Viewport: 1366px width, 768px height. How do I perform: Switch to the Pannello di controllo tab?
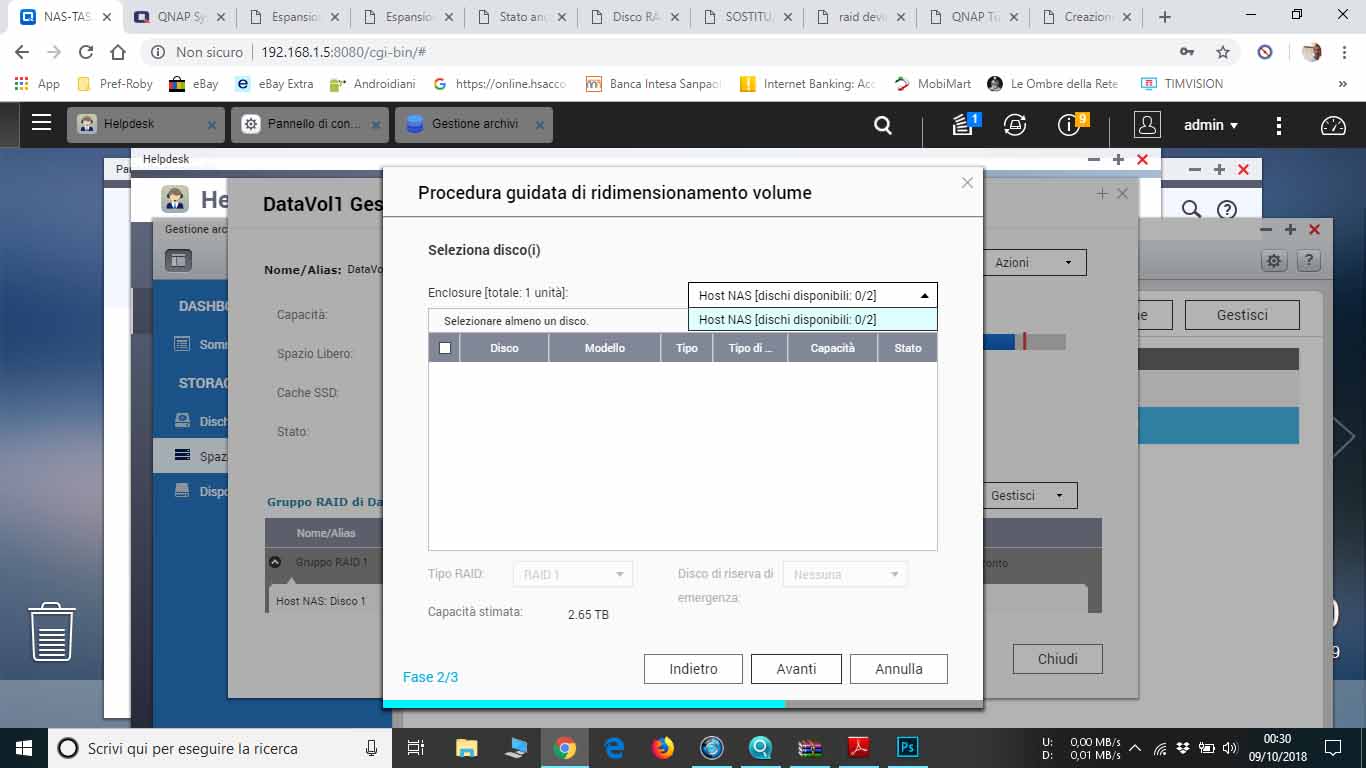(312, 124)
